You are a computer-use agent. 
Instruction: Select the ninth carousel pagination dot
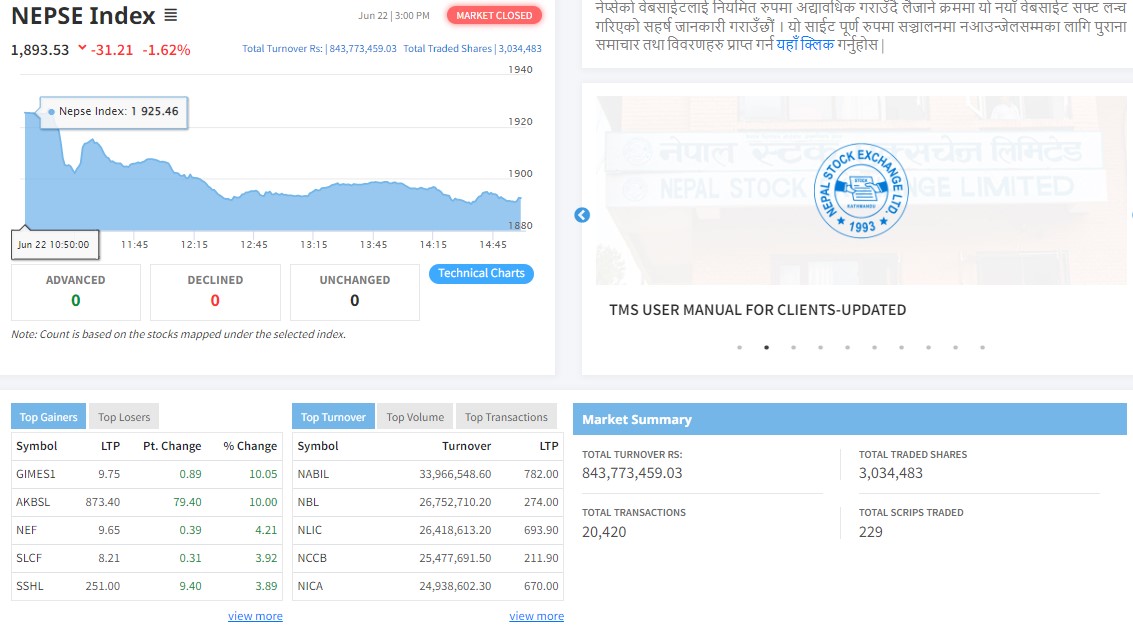pyautogui.click(x=955, y=348)
